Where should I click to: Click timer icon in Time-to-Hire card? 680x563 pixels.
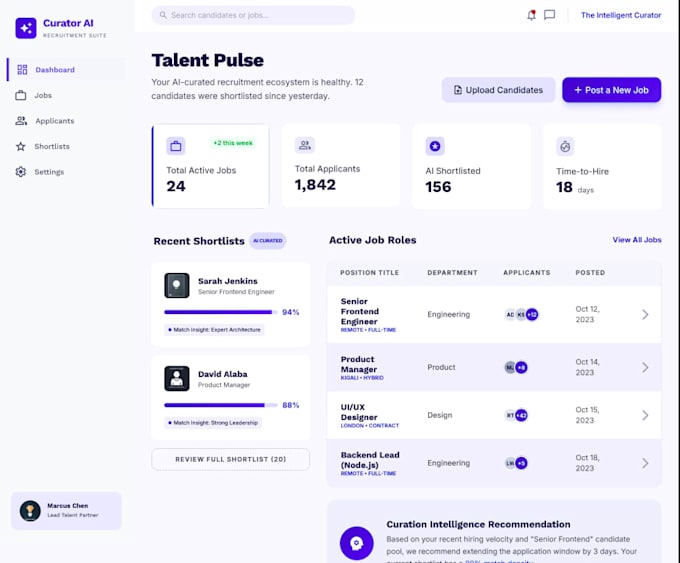(x=565, y=147)
